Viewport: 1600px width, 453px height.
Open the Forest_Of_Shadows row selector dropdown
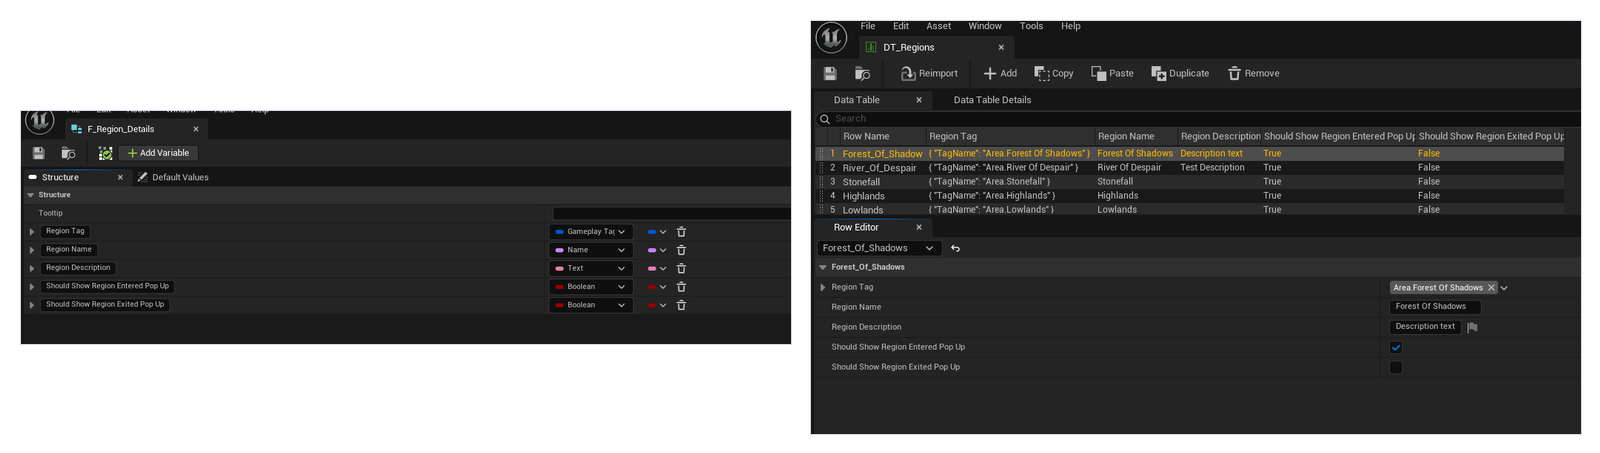click(x=877, y=248)
